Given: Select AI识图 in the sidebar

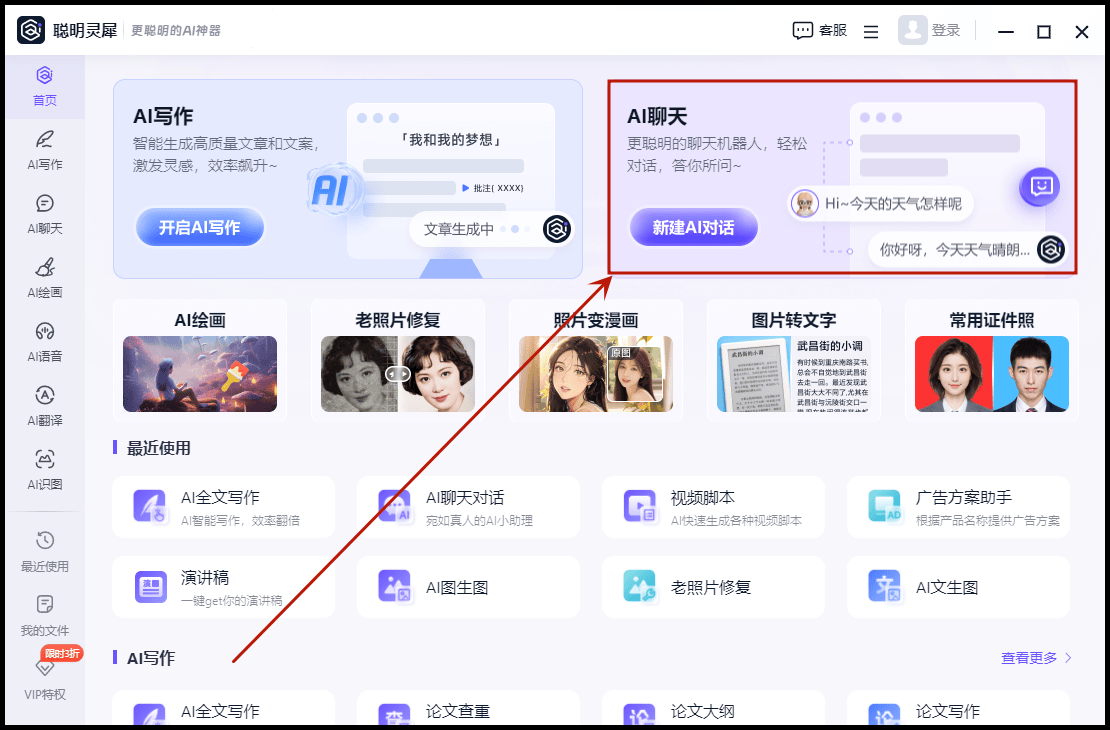Looking at the screenshot, I should click(x=44, y=469).
